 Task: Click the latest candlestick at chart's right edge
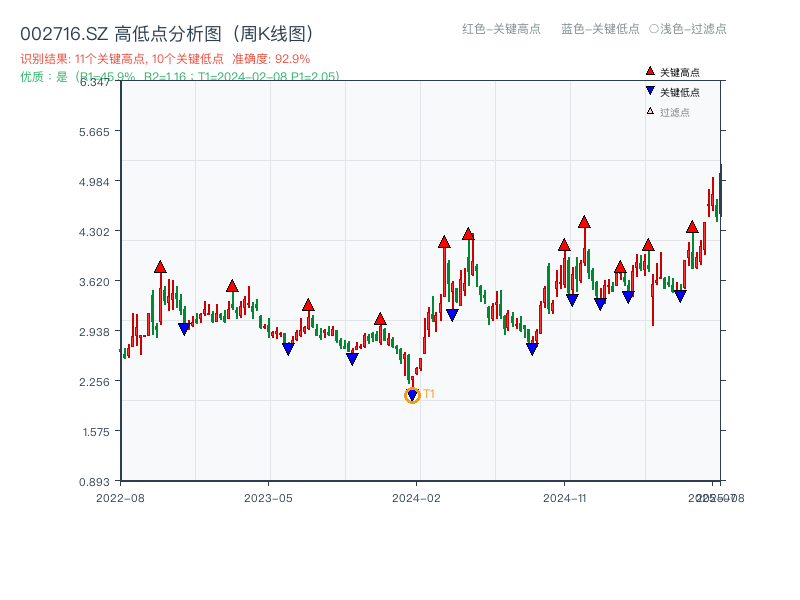coord(721,191)
